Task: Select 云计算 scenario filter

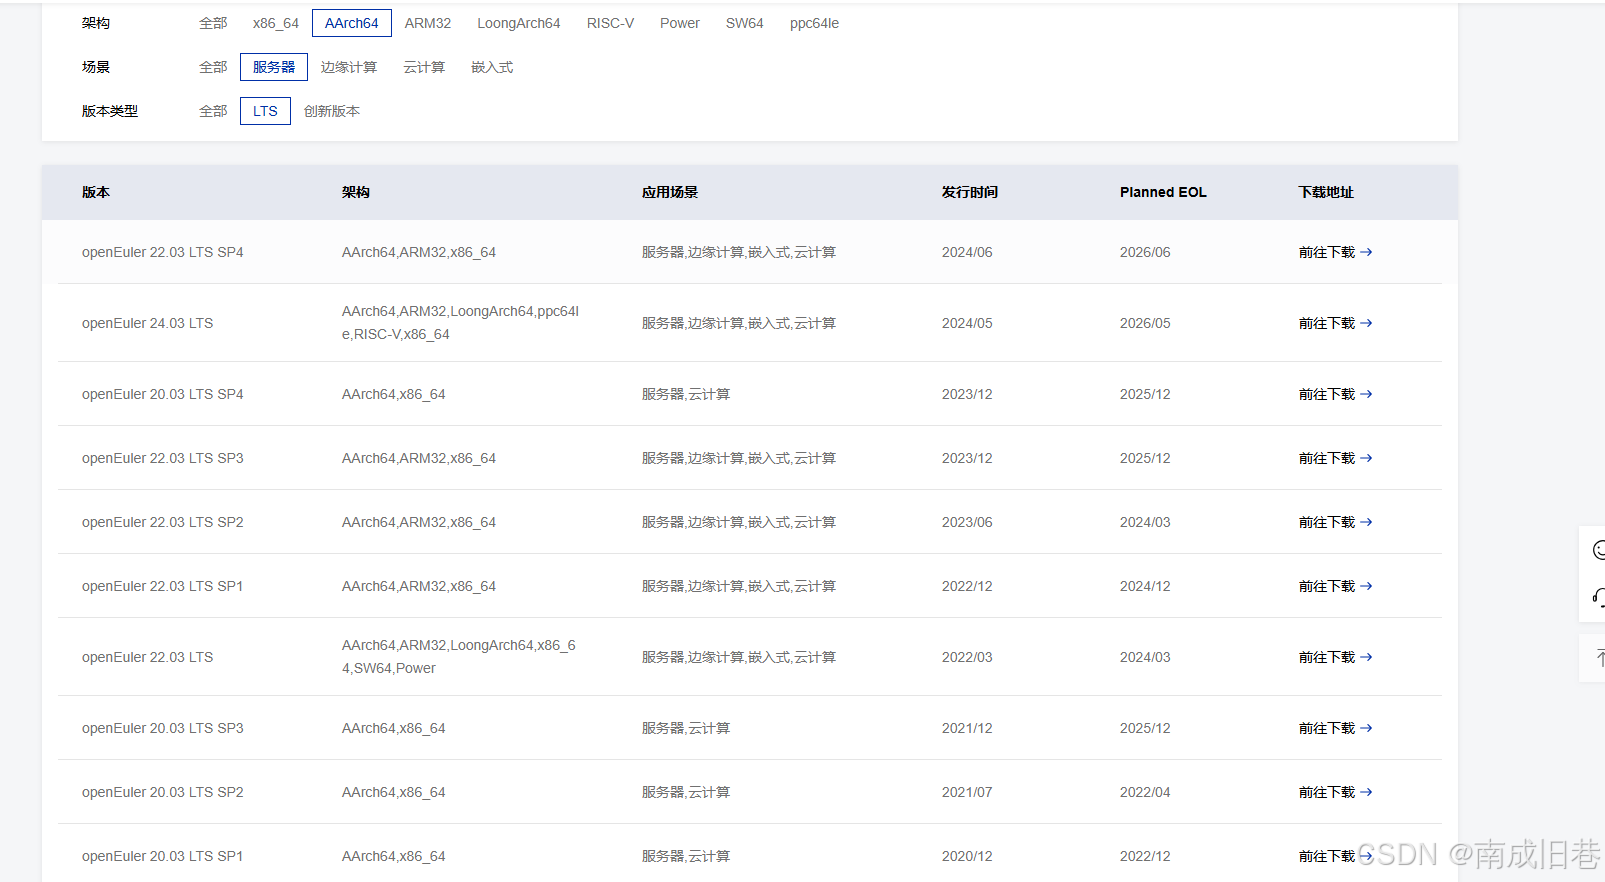Action: tap(424, 67)
